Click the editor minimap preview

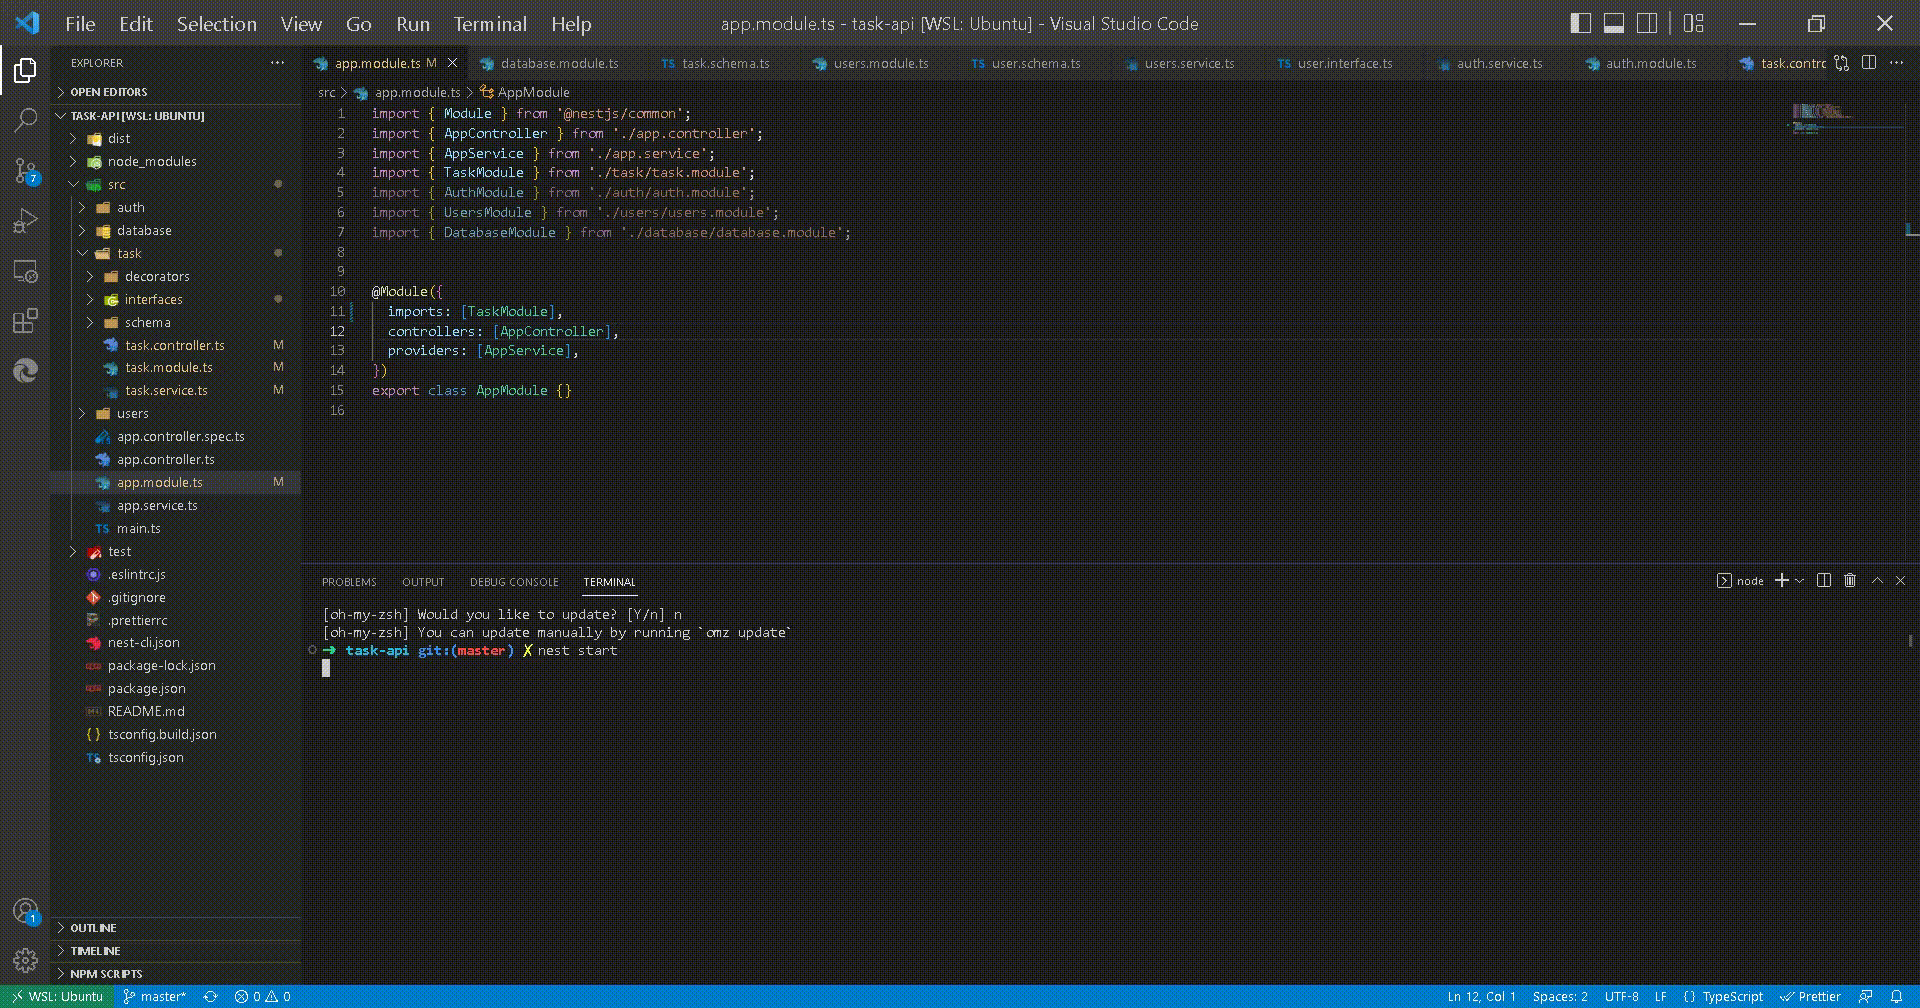tap(1820, 115)
